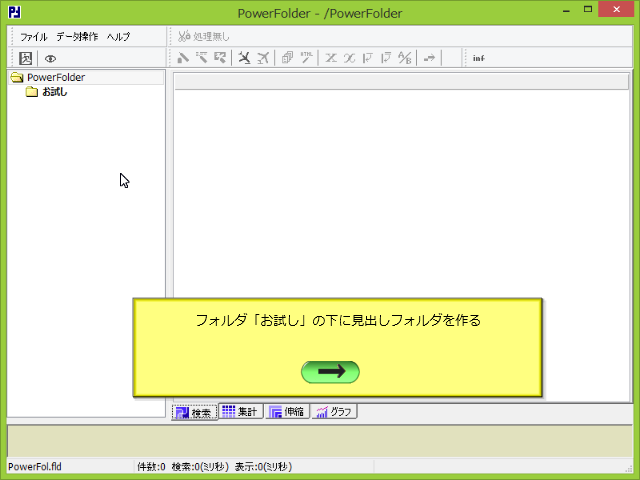Switch to the 検索 tab
Image resolution: width=640 pixels, height=480 pixels.
pos(194,412)
